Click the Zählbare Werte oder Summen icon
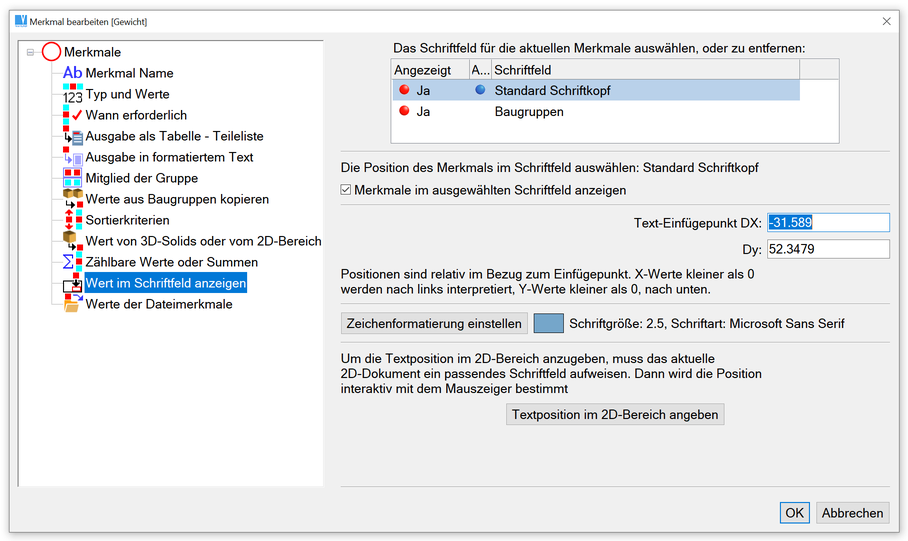Screen dimensions: 908x541 pyautogui.click(x=72, y=262)
